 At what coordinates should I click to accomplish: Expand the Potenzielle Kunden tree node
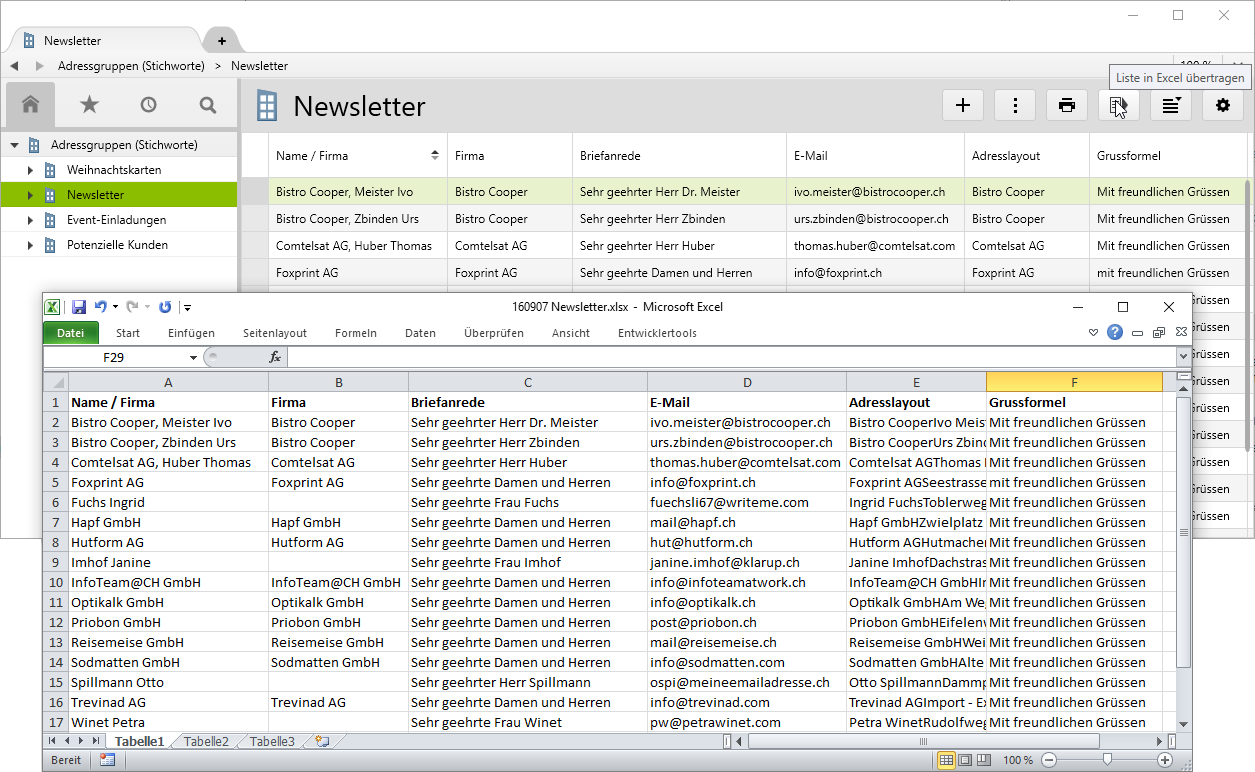(x=31, y=245)
